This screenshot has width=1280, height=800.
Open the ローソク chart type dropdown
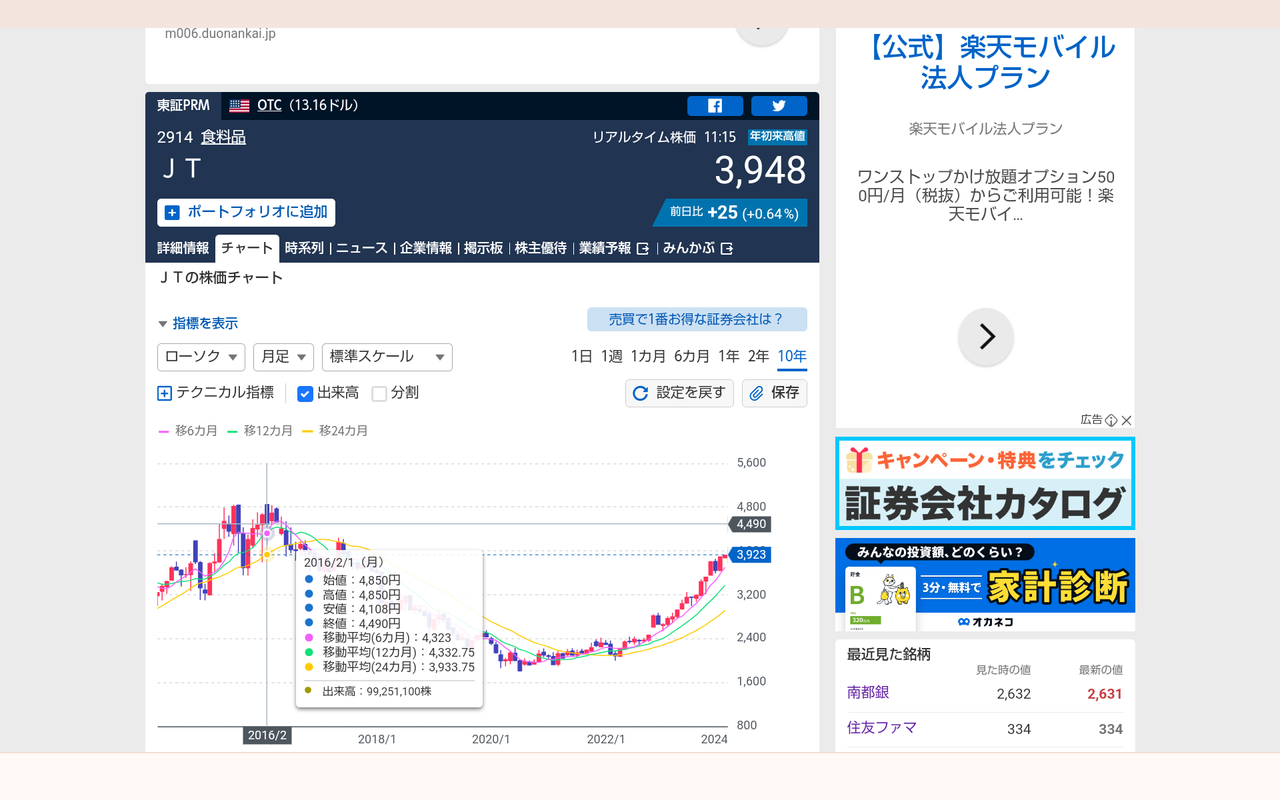point(201,357)
